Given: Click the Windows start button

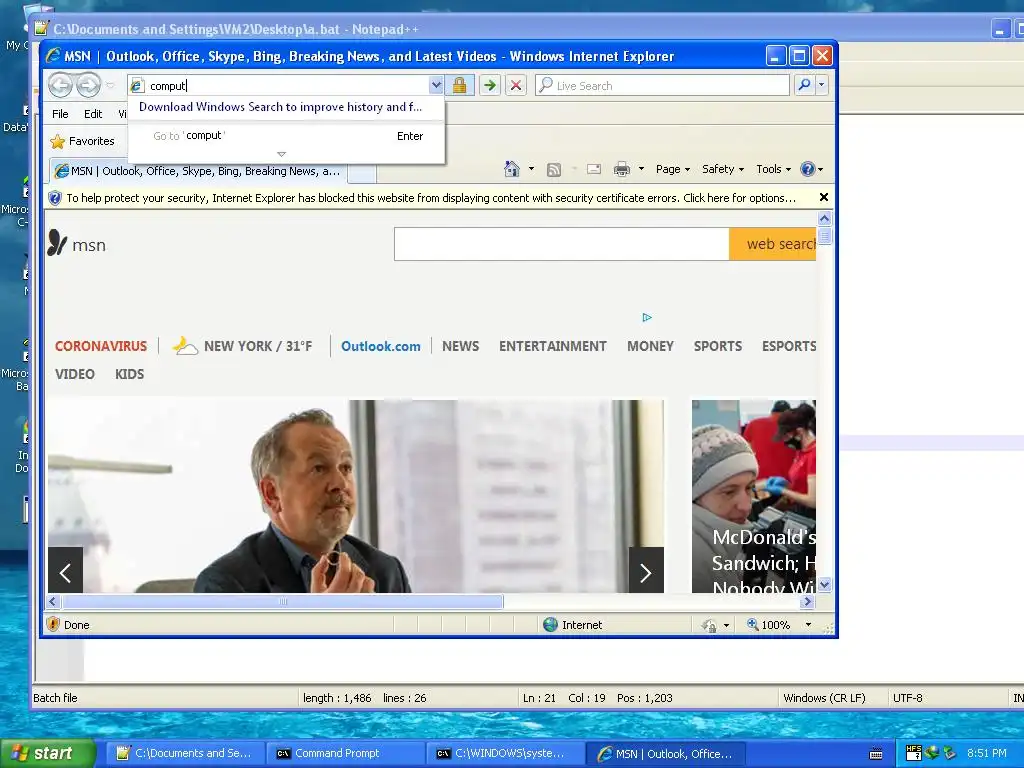Looking at the screenshot, I should click(x=48, y=753).
